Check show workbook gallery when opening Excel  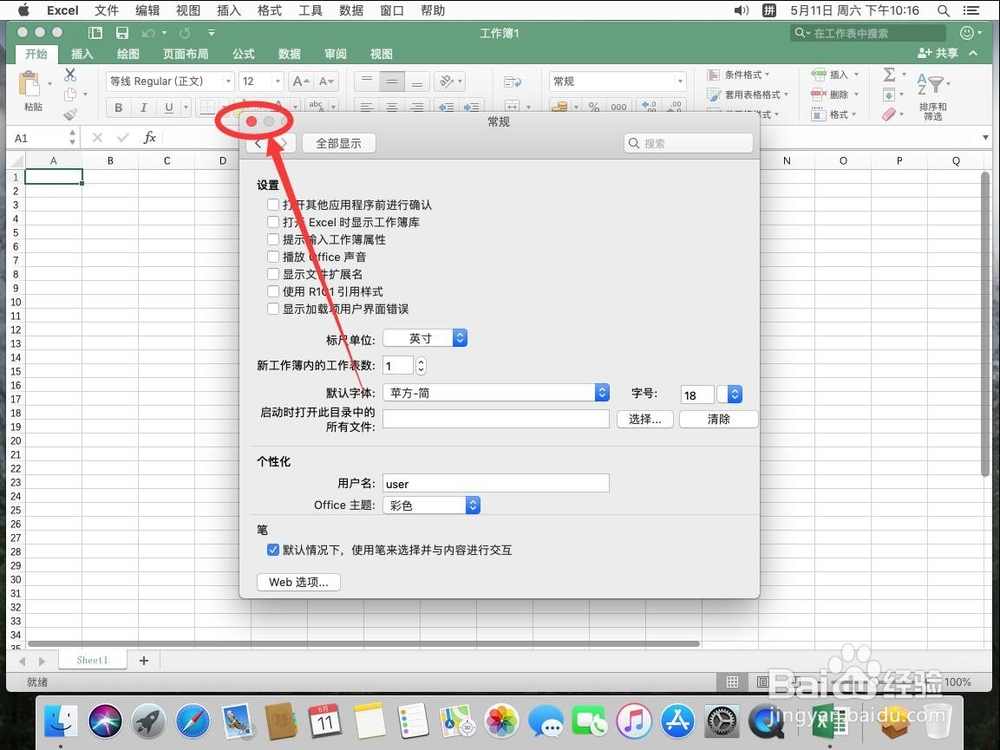pyautogui.click(x=273, y=222)
